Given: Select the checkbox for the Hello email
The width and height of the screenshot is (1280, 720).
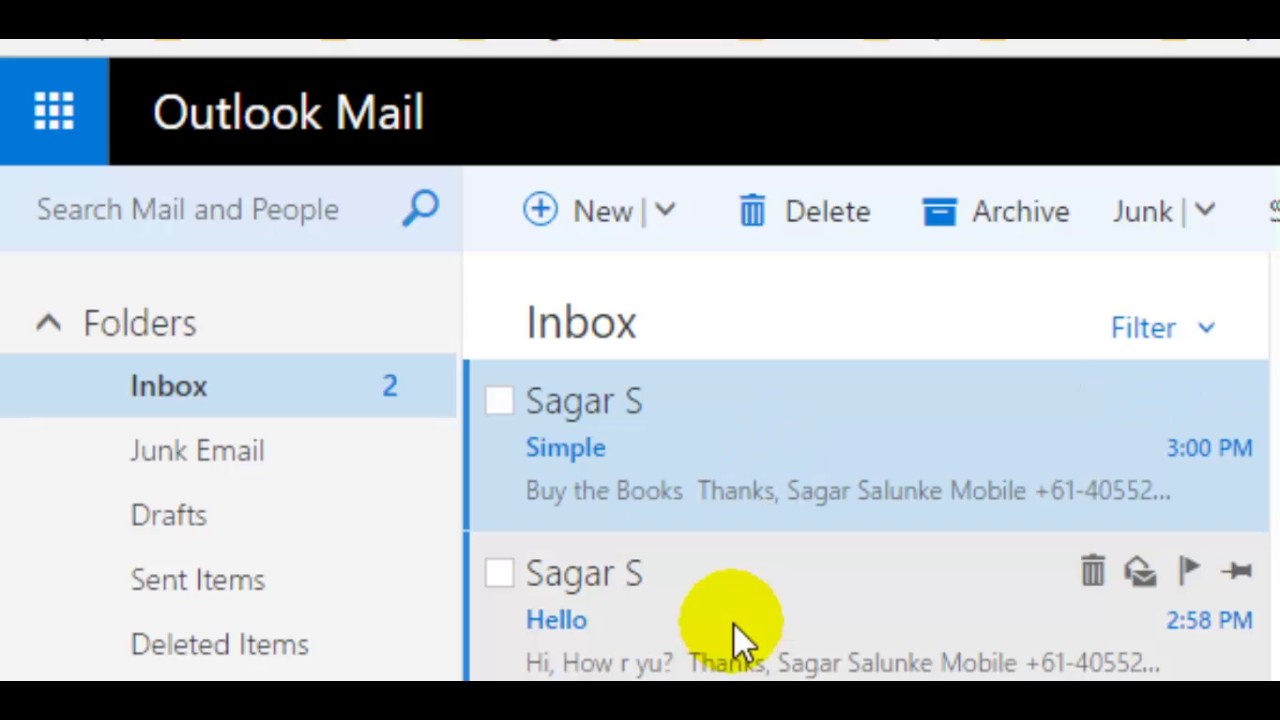Looking at the screenshot, I should pyautogui.click(x=499, y=573).
